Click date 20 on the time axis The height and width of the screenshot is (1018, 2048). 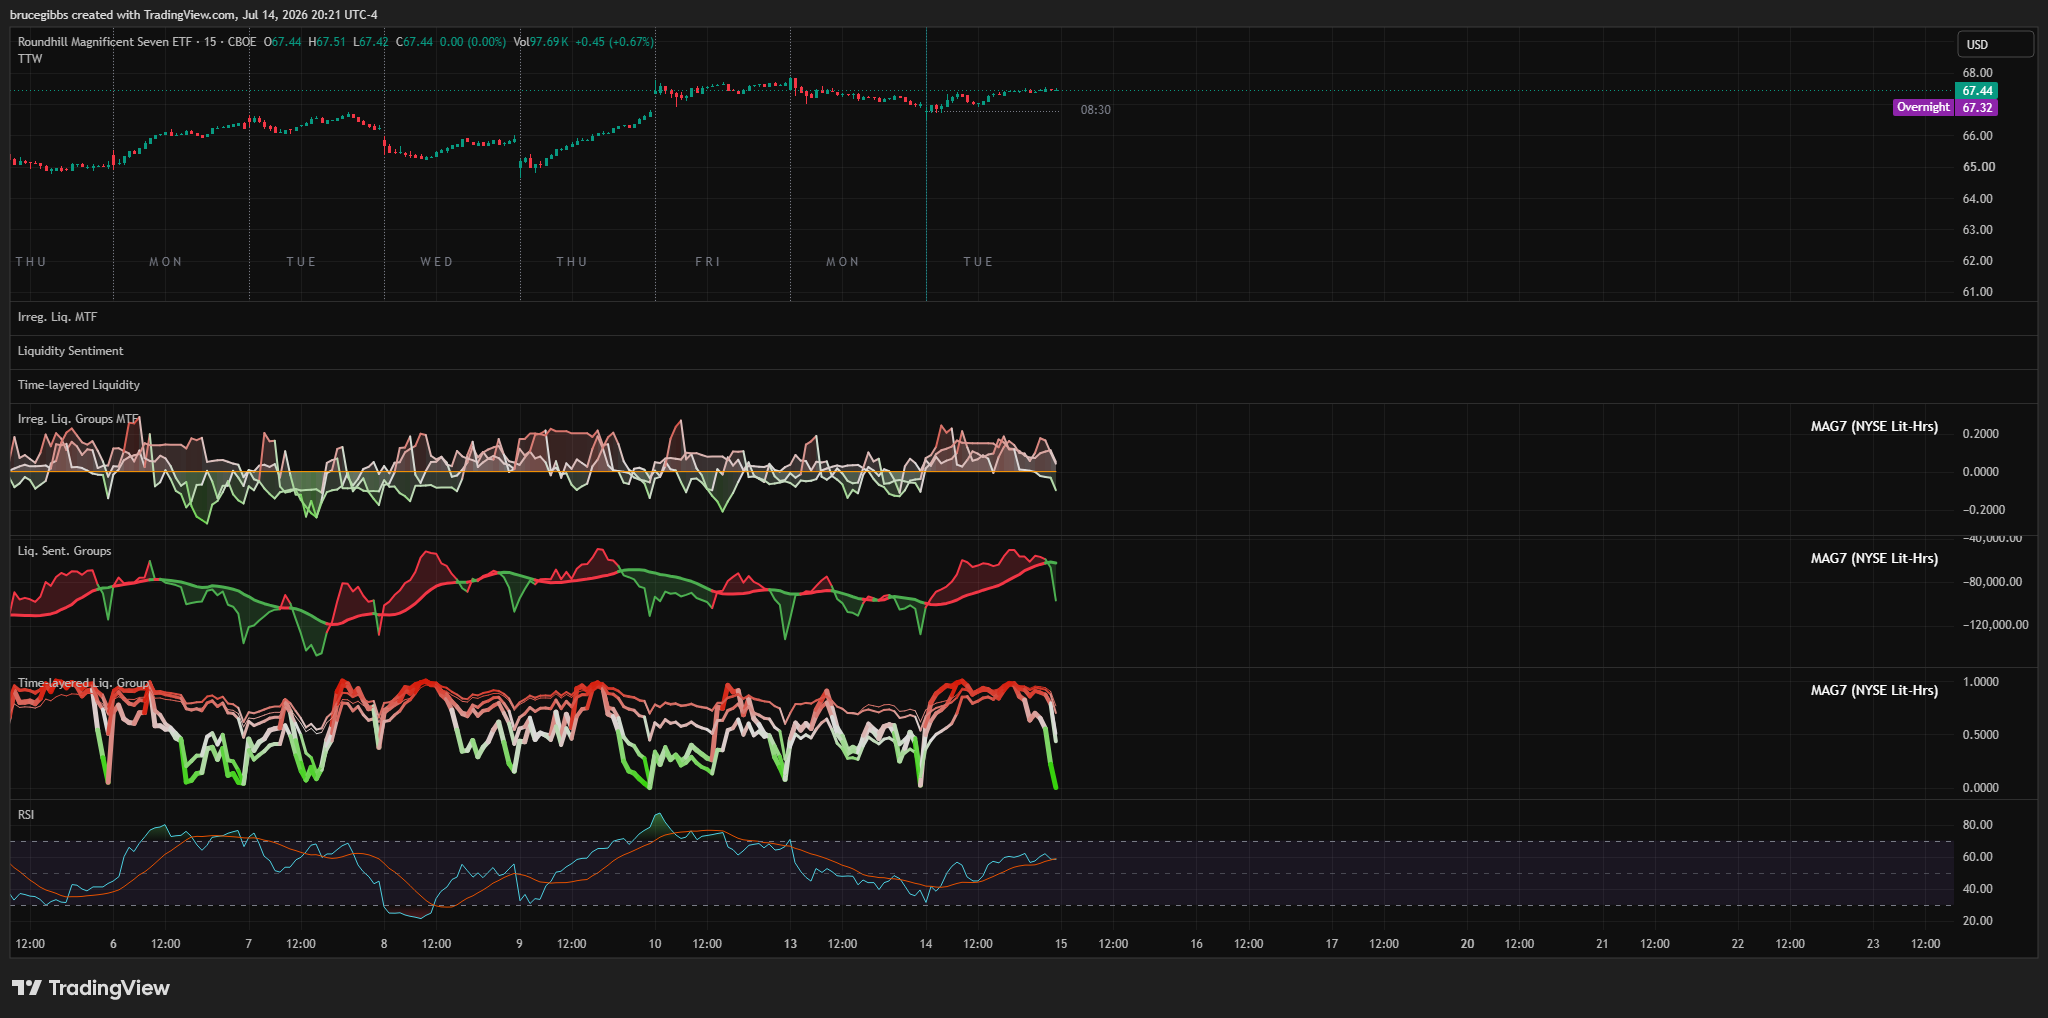coord(1467,944)
